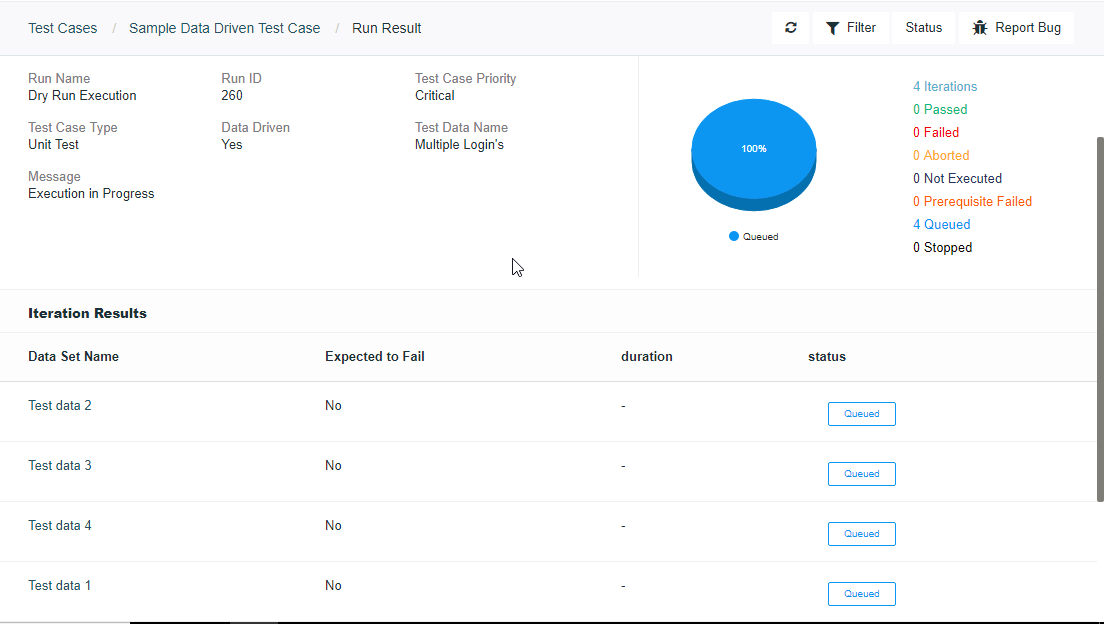The image size is (1104, 624).
Task: Click the 0 Not Executed count
Action: click(957, 178)
